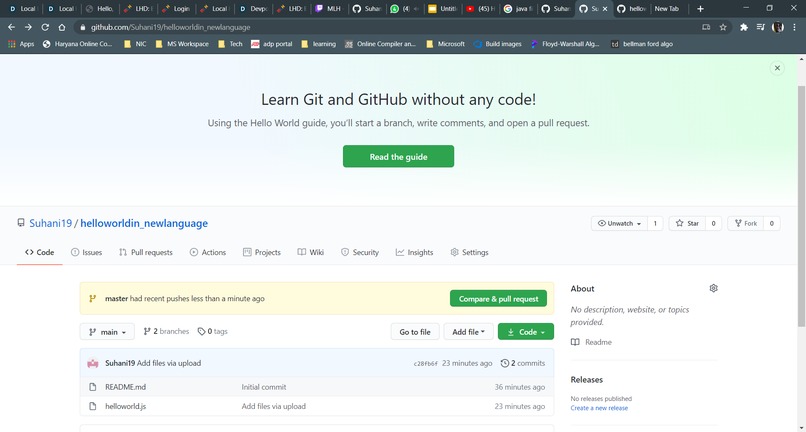Reload the current GitHub page

point(45,27)
